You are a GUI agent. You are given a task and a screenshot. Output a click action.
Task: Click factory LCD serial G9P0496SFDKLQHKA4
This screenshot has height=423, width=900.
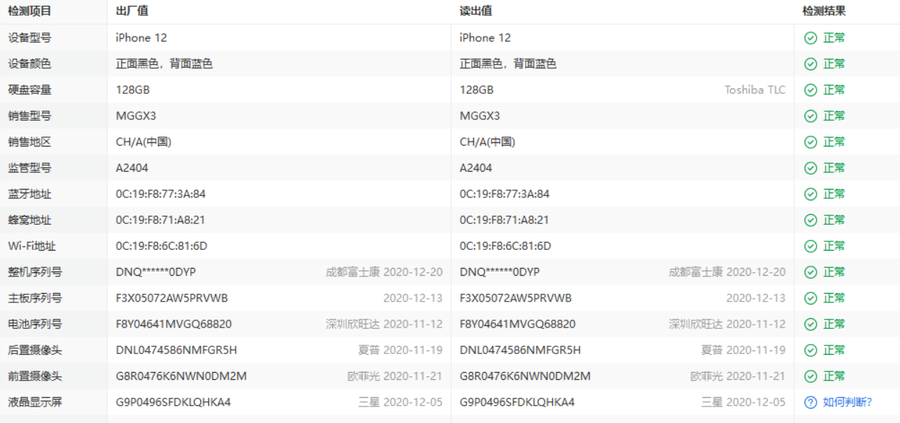(173, 402)
